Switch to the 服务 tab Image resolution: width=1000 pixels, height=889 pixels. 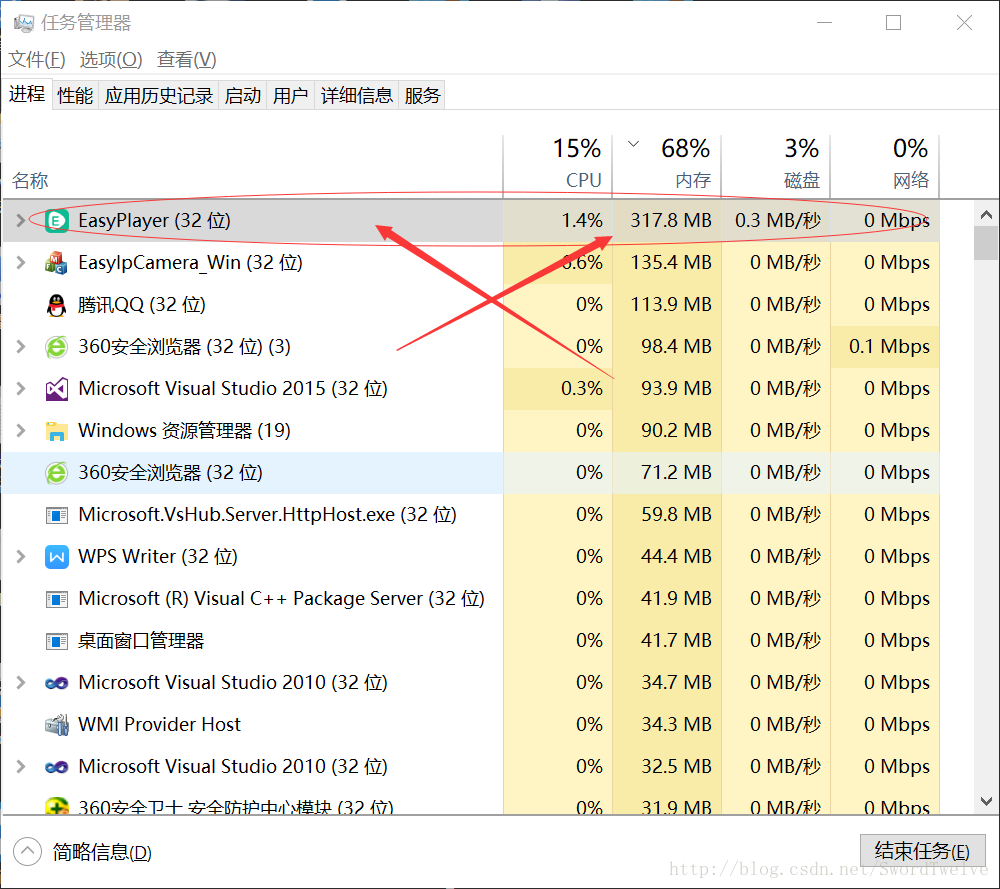pos(422,96)
